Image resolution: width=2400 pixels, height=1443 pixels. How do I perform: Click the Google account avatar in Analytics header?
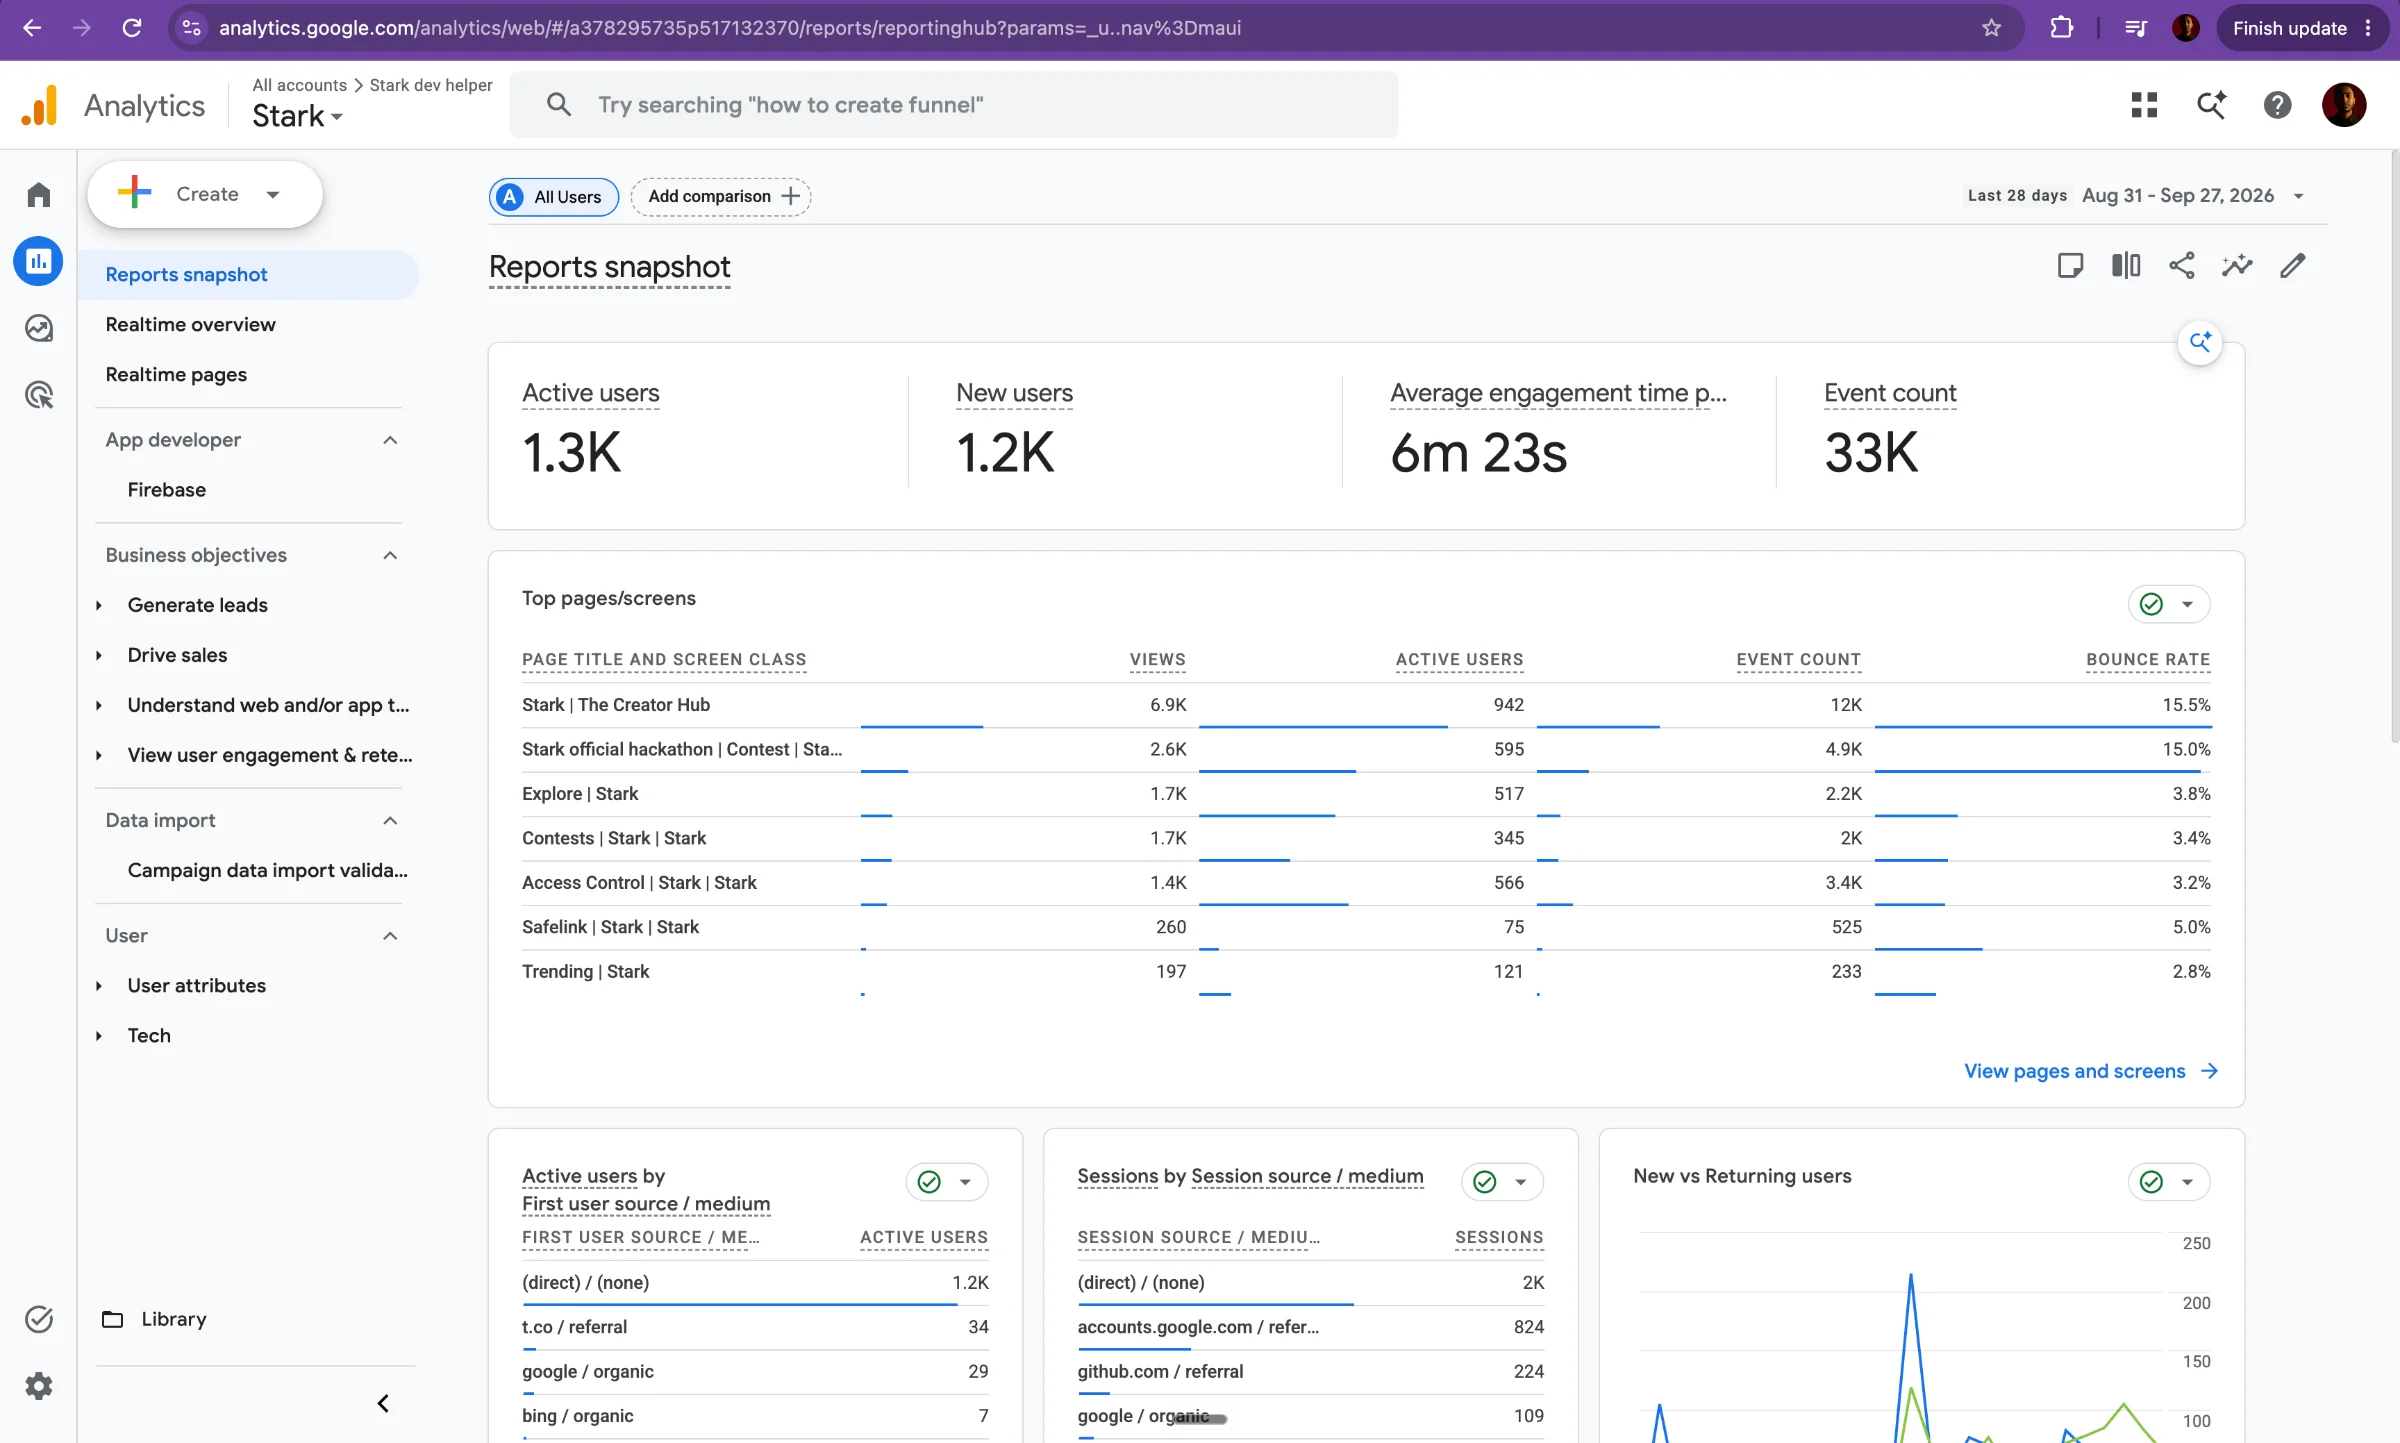pyautogui.click(x=2343, y=105)
